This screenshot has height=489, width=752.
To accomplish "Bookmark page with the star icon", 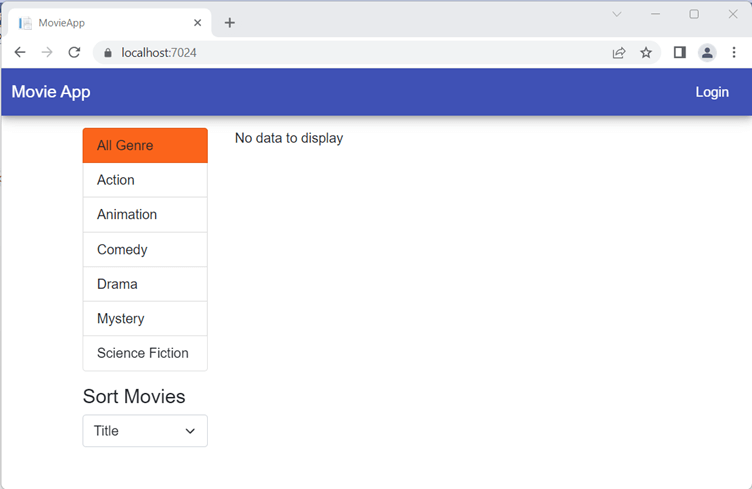I will [x=646, y=53].
